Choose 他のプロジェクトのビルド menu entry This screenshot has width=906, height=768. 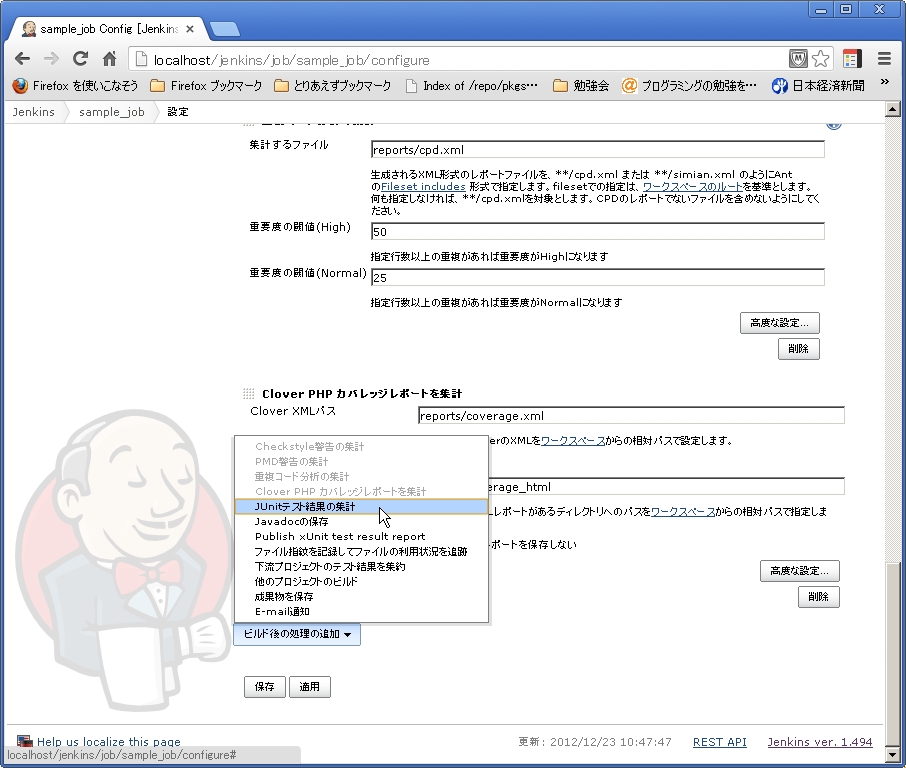[x=361, y=582]
